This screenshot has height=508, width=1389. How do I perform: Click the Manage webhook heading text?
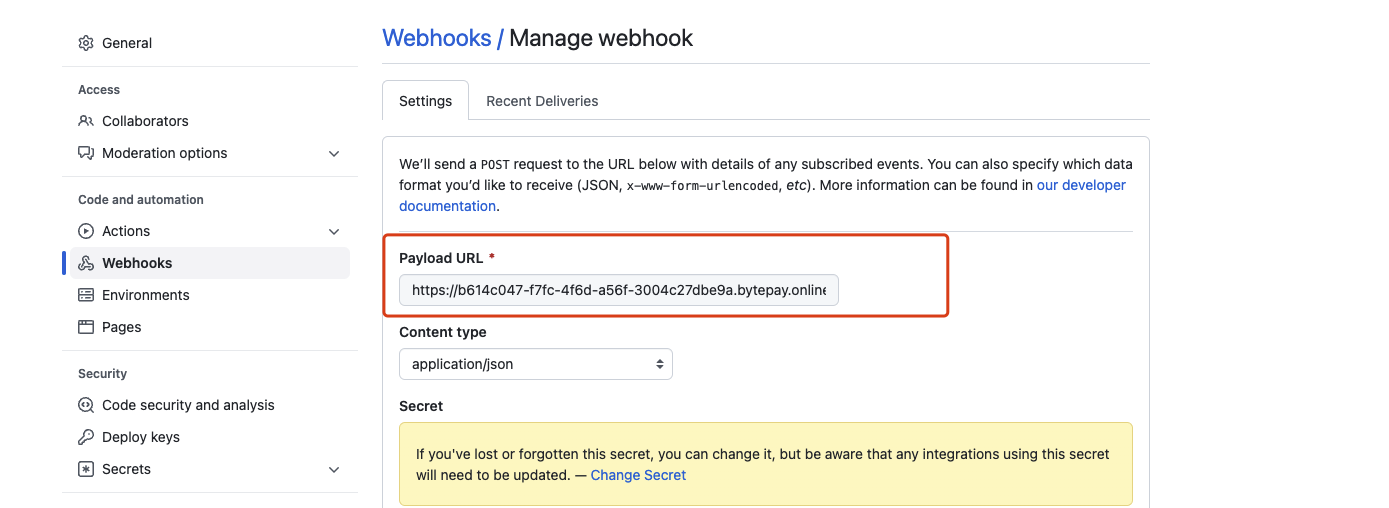click(601, 38)
